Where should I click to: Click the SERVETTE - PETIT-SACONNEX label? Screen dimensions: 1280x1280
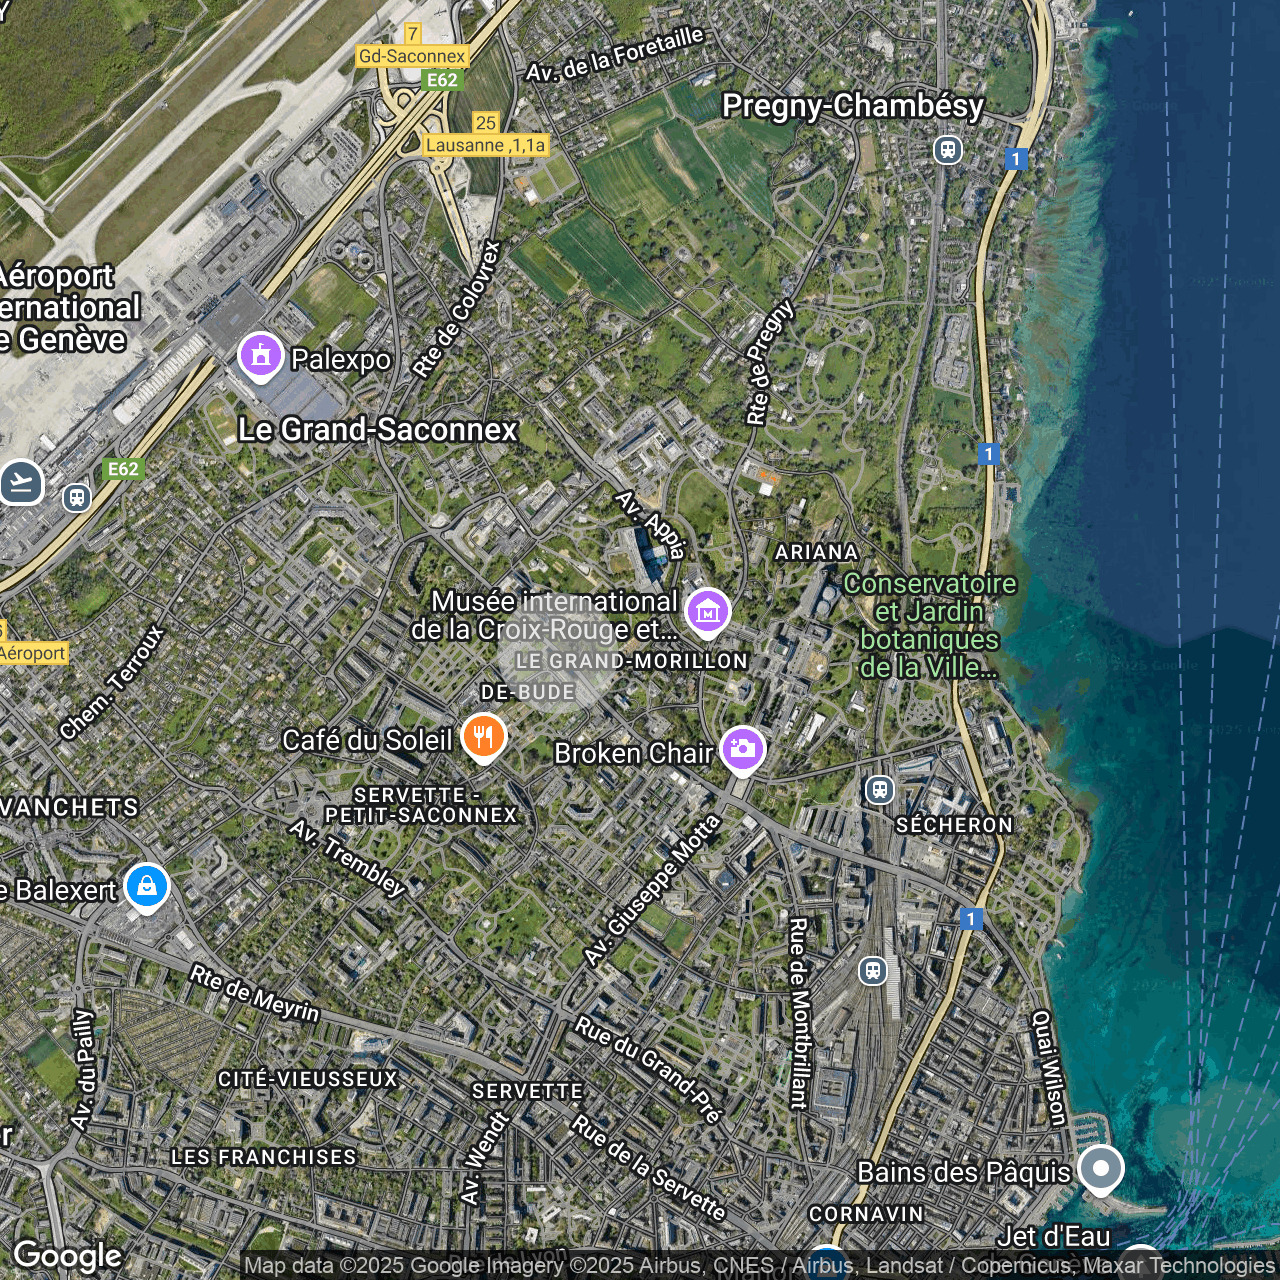pyautogui.click(x=421, y=805)
